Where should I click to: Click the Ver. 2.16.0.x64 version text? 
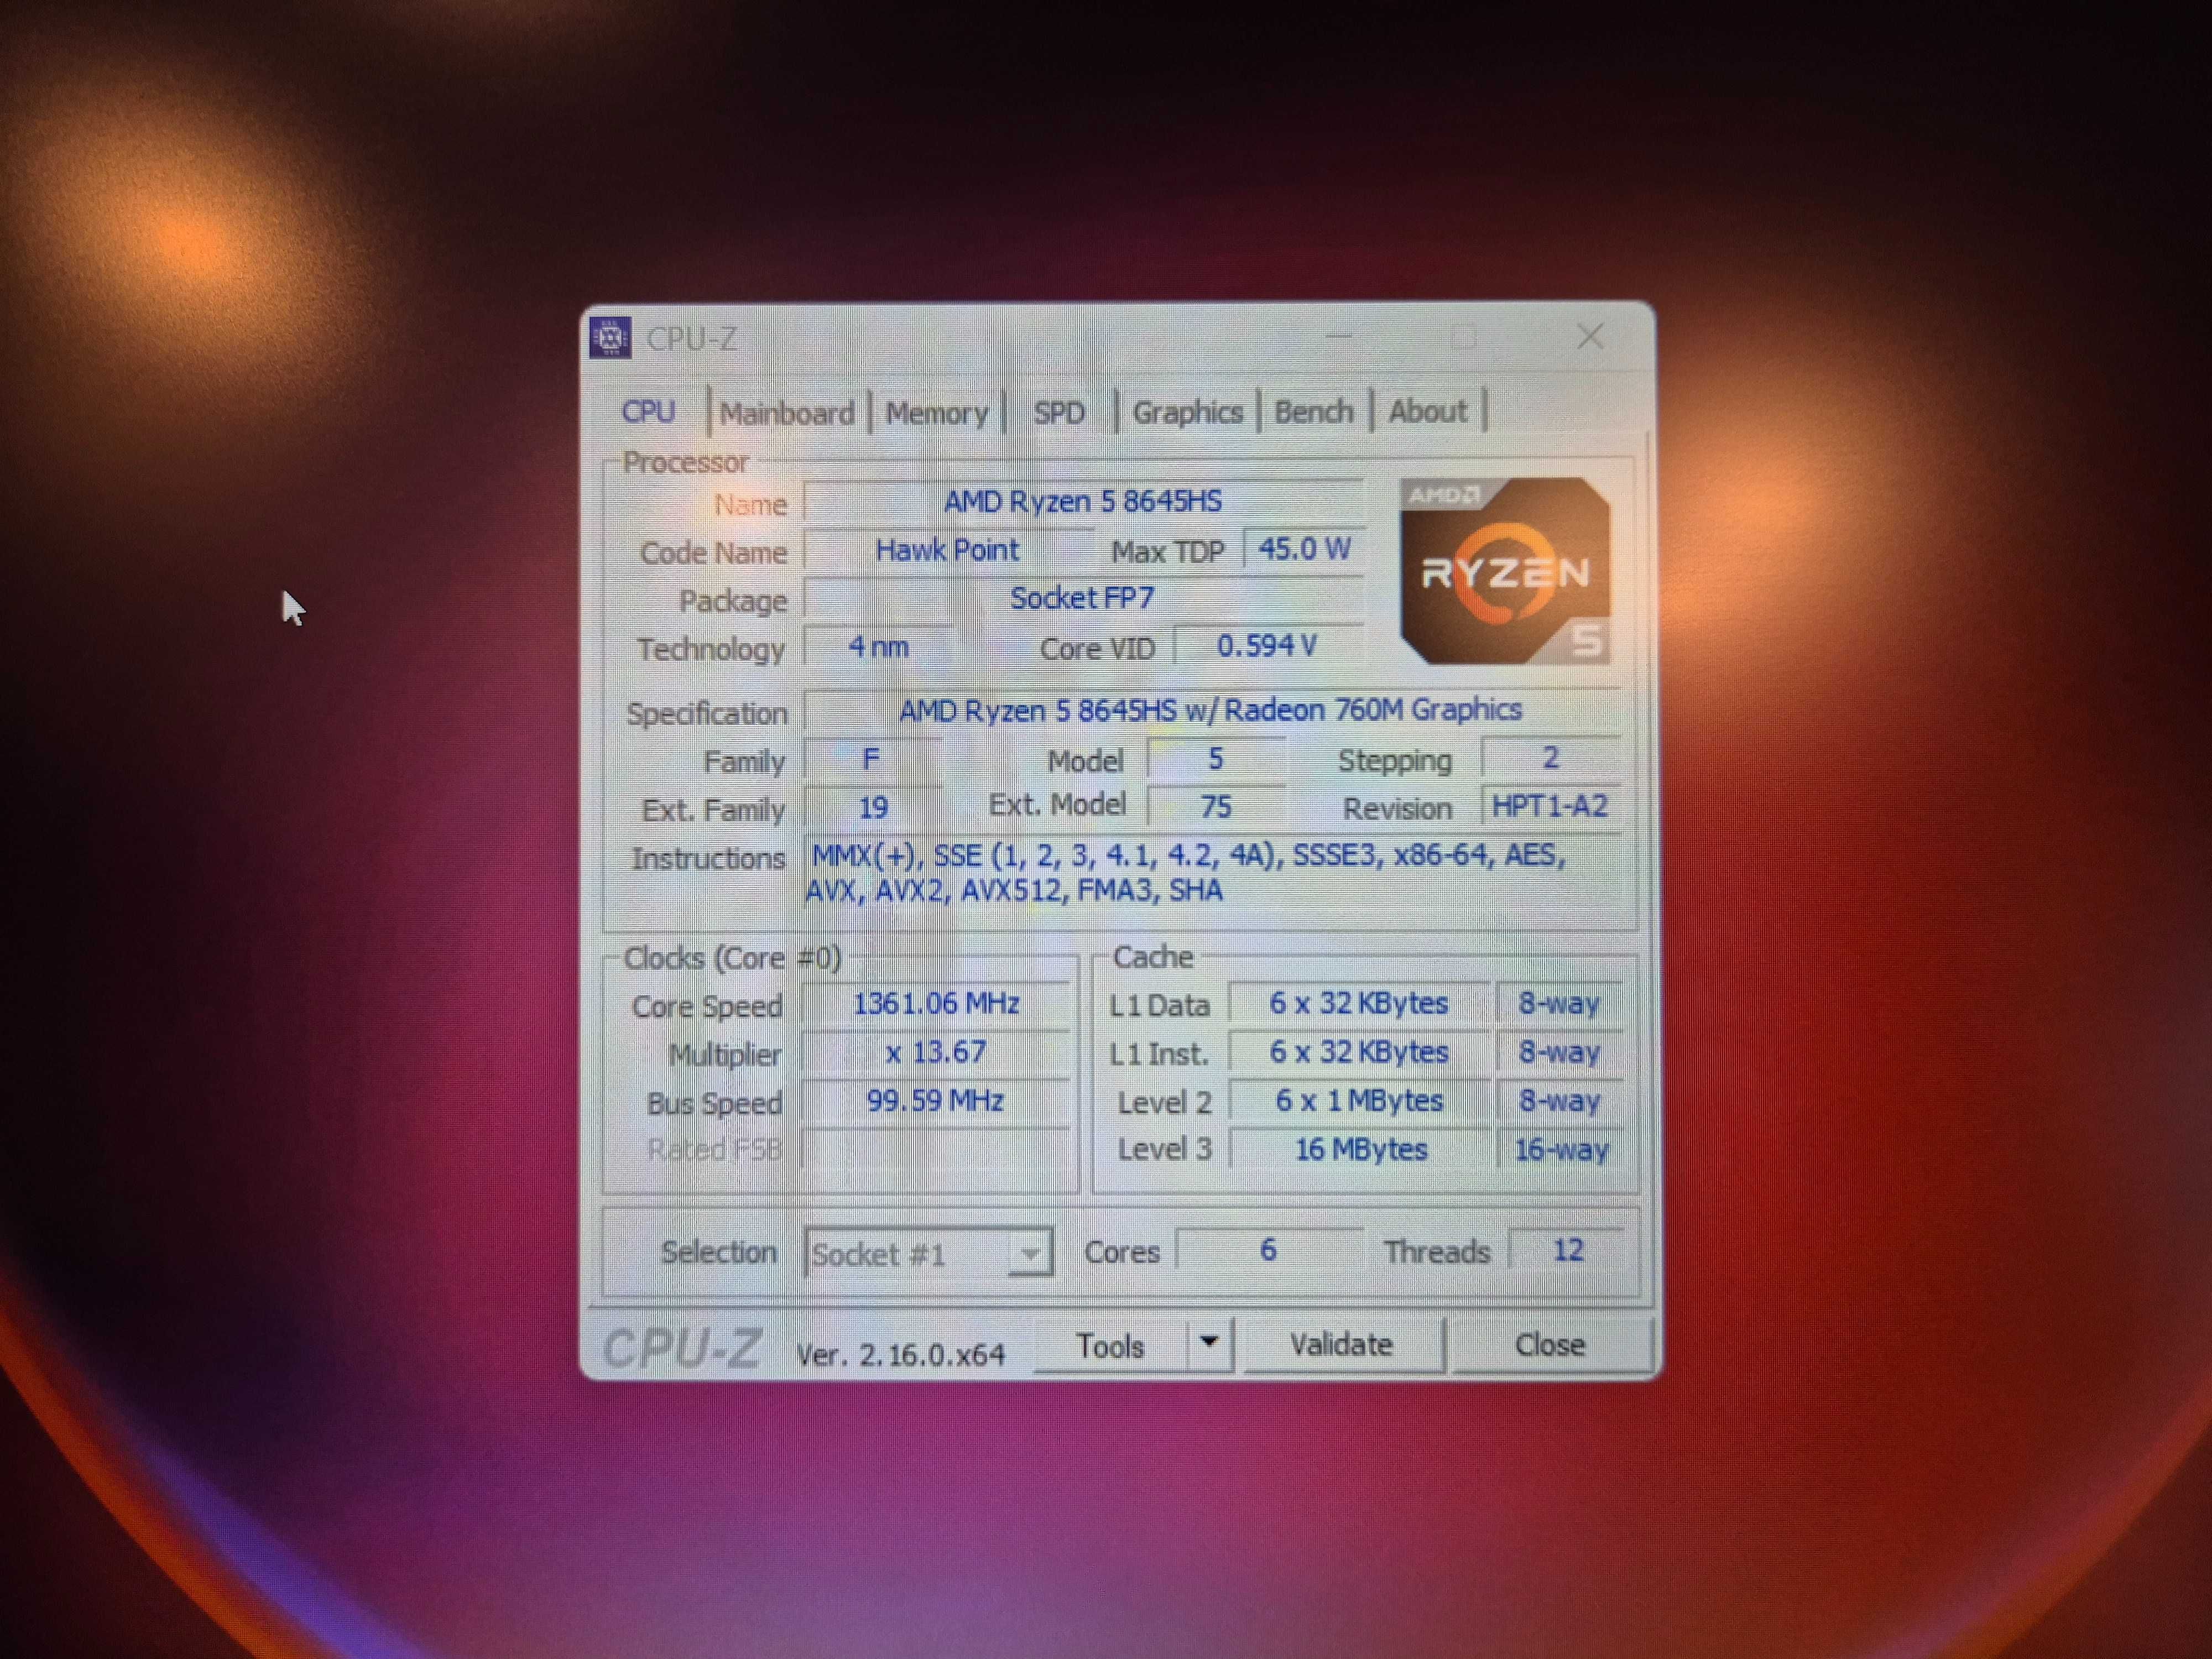point(900,1354)
